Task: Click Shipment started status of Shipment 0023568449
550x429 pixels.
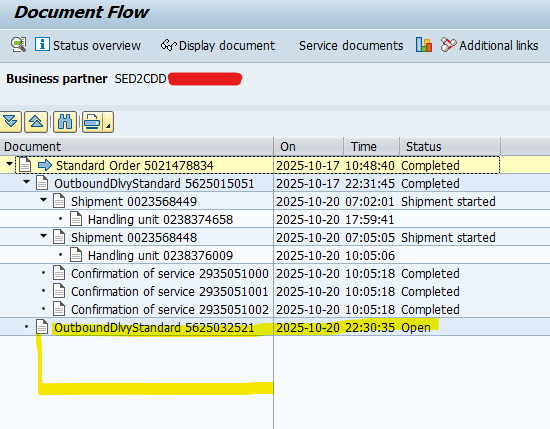Action: [x=448, y=202]
